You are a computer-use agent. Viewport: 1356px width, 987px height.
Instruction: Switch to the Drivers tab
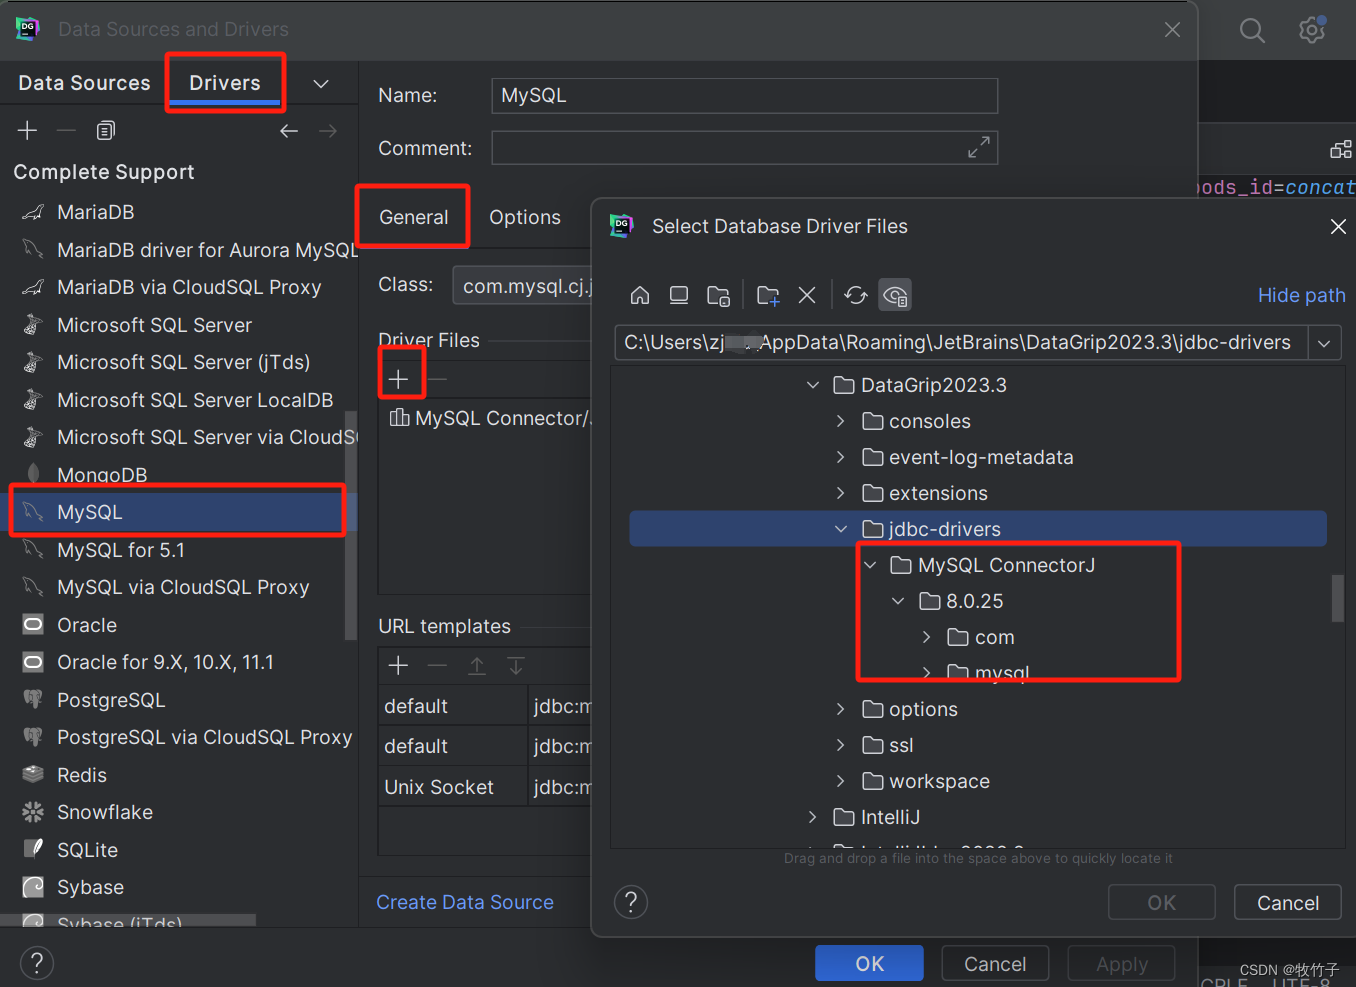[x=225, y=83]
